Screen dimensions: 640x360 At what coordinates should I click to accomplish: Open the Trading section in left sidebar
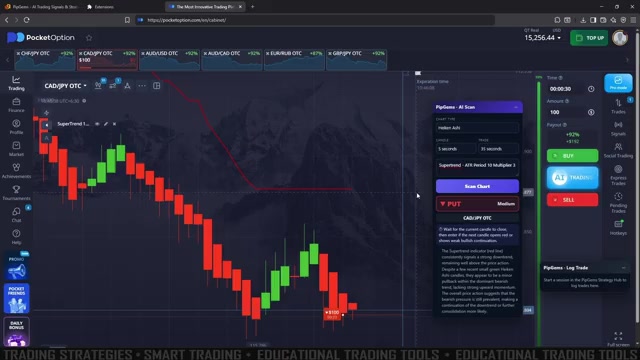pos(16,83)
